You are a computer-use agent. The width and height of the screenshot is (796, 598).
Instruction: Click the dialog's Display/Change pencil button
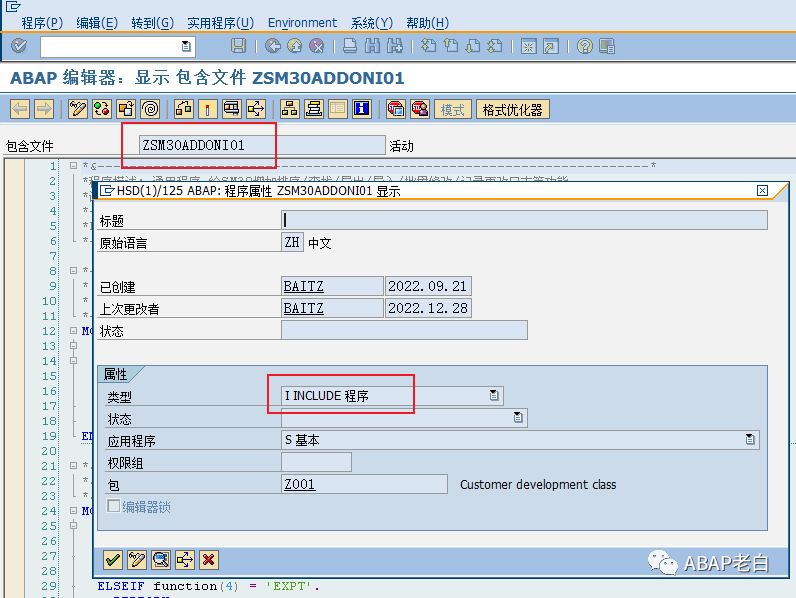pos(137,560)
